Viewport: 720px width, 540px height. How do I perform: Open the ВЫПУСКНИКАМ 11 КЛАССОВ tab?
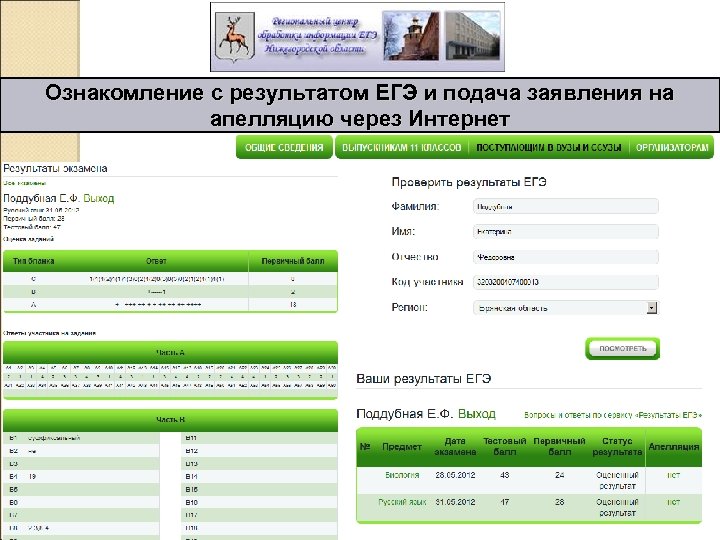(x=402, y=147)
